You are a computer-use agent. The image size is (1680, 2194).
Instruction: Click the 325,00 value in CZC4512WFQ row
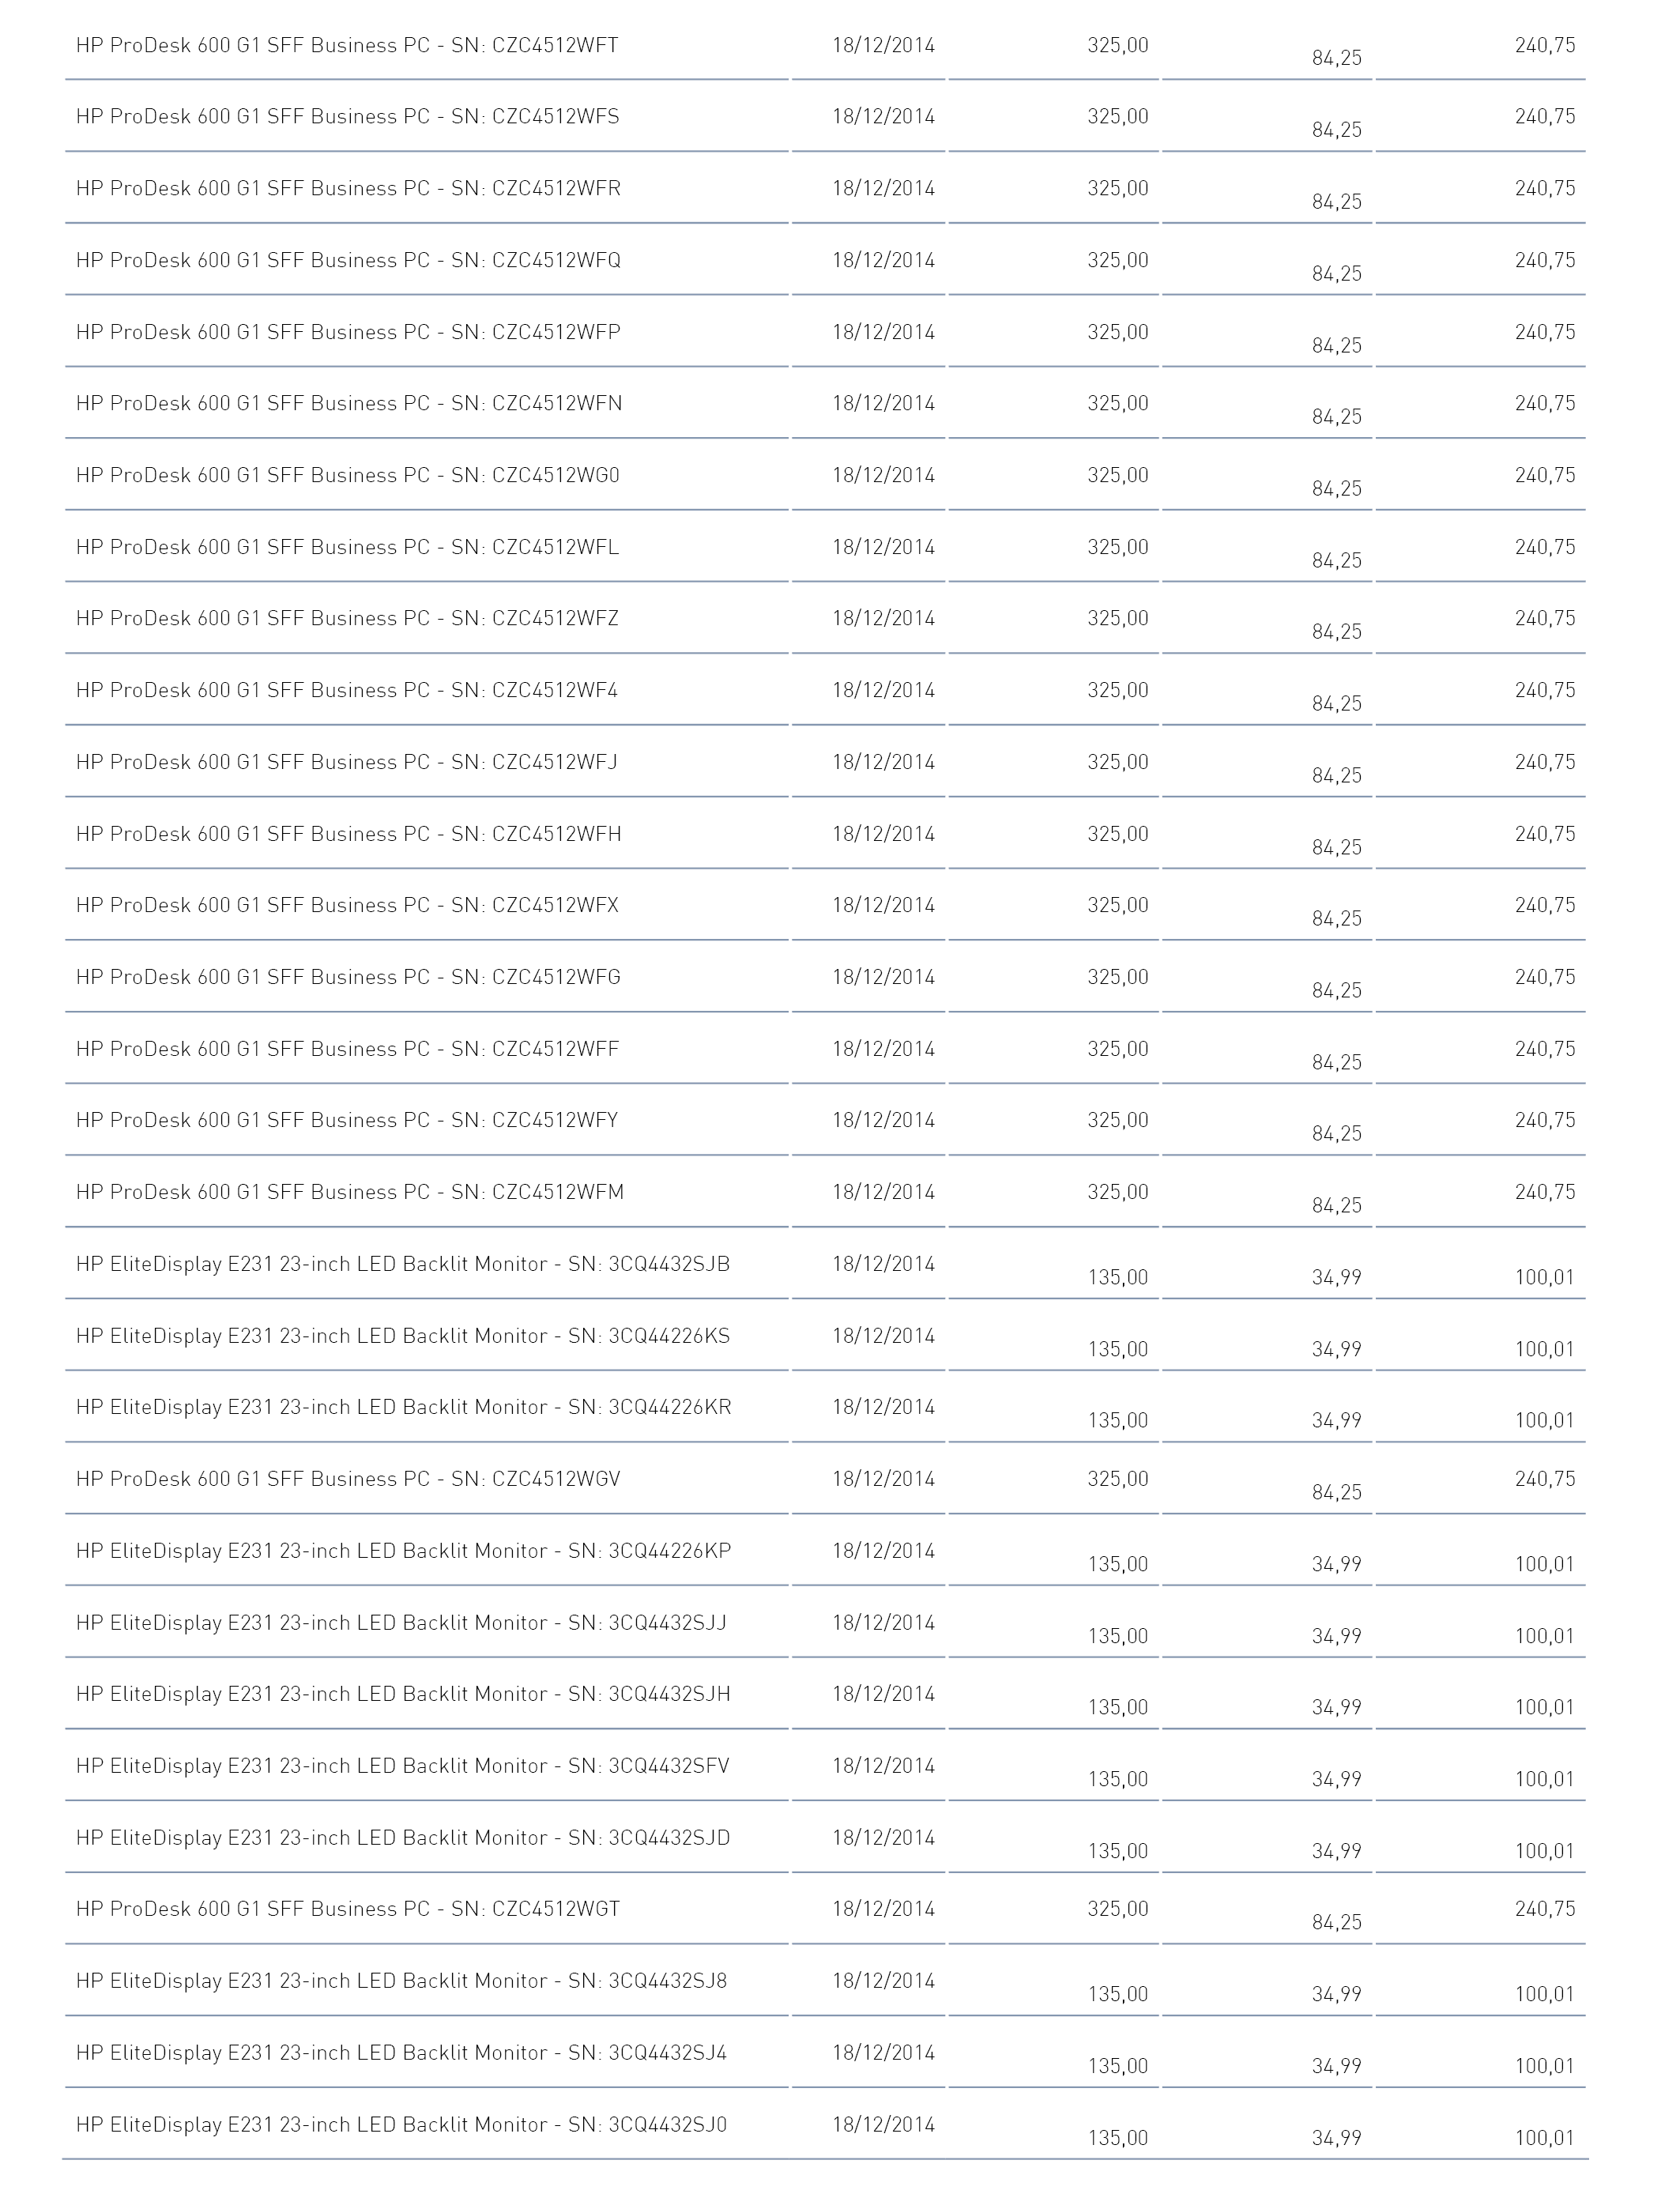click(1118, 261)
